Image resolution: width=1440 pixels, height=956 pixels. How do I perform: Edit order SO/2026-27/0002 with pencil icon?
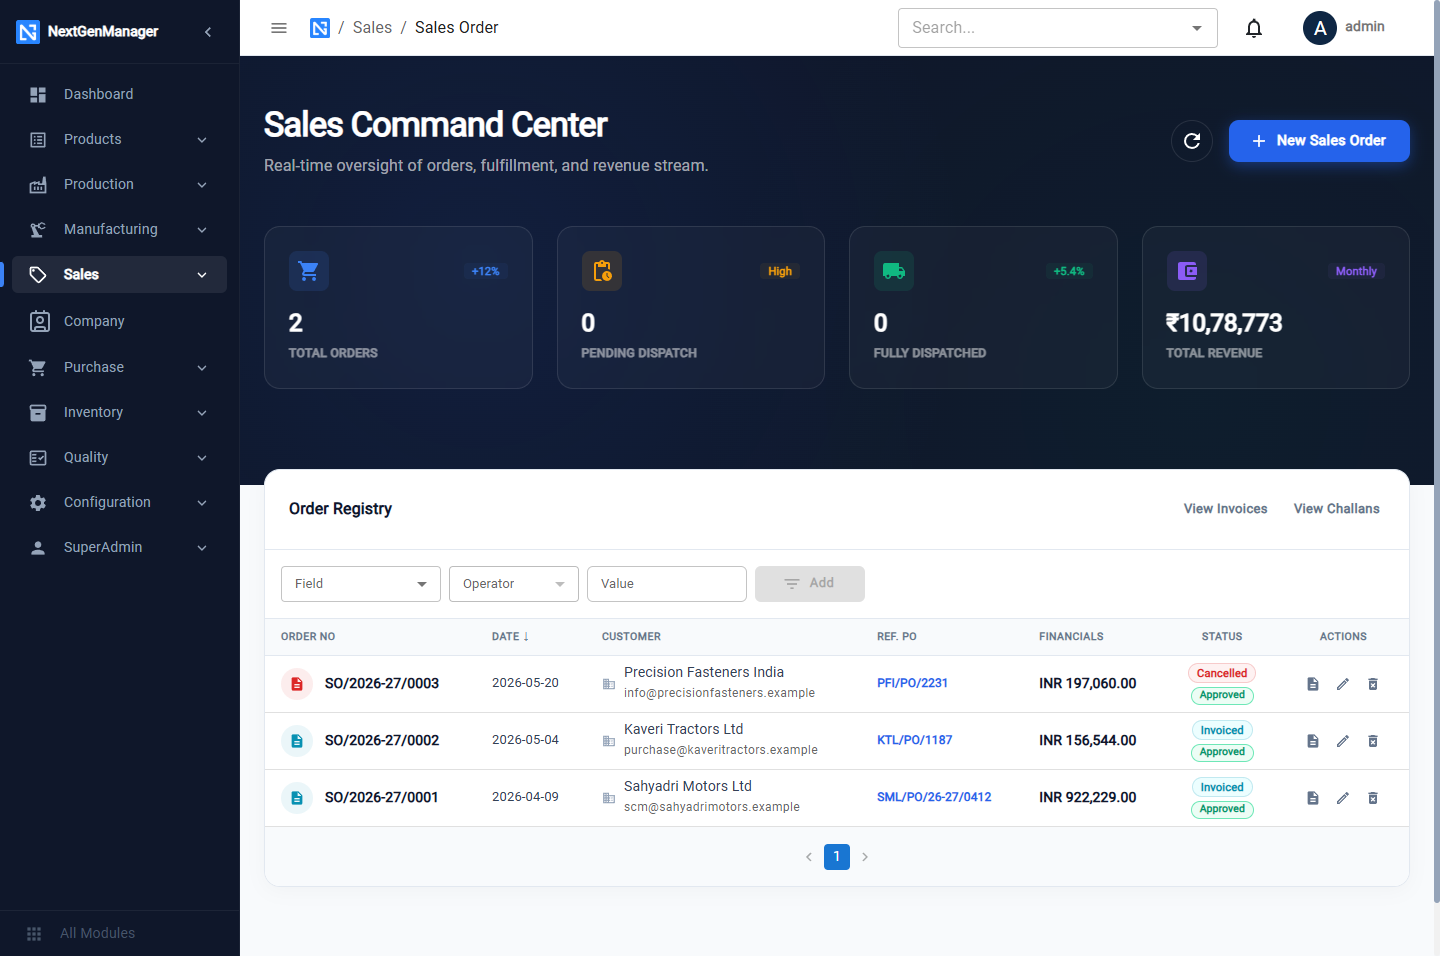1343,741
